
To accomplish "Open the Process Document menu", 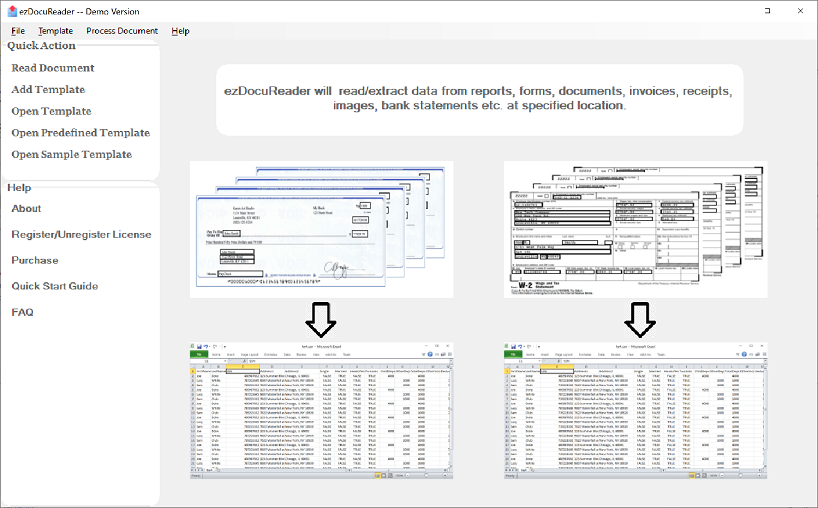I will [x=122, y=31].
